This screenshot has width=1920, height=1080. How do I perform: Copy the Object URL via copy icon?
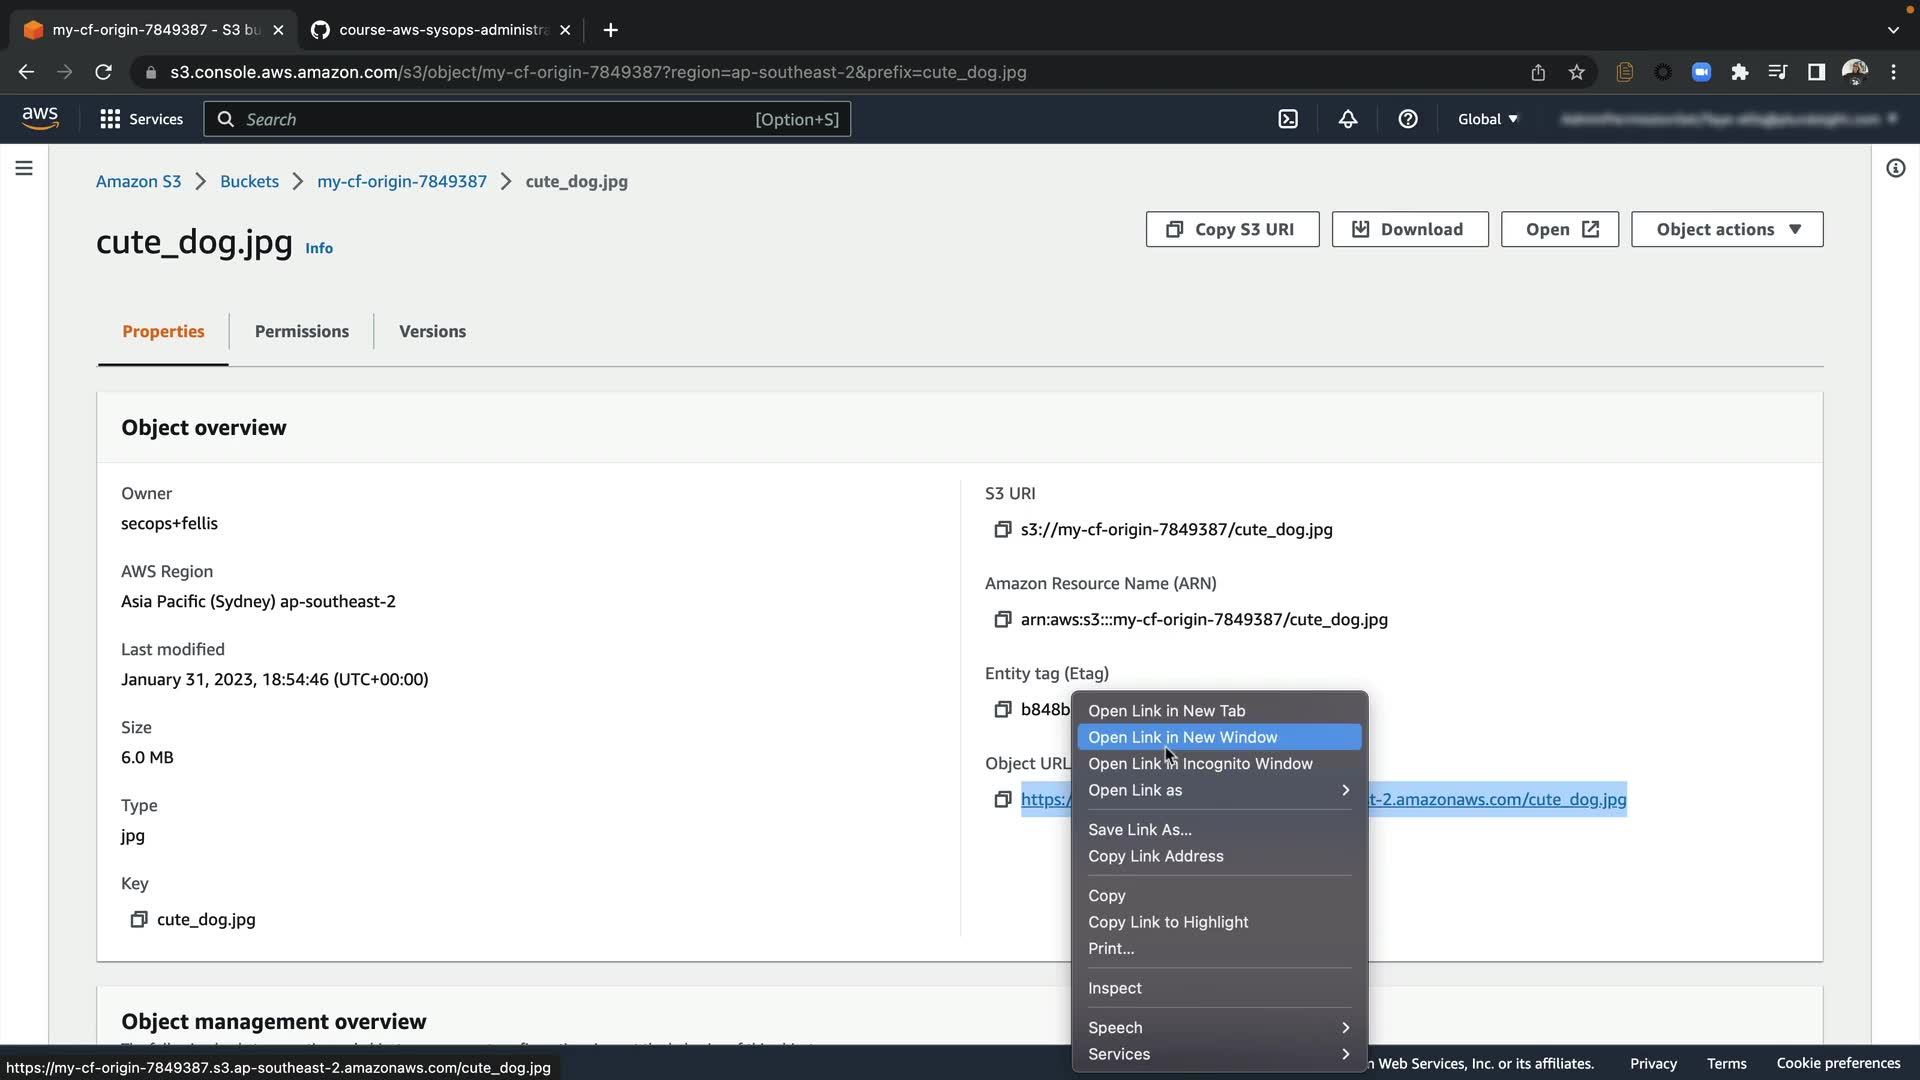pyautogui.click(x=1002, y=799)
